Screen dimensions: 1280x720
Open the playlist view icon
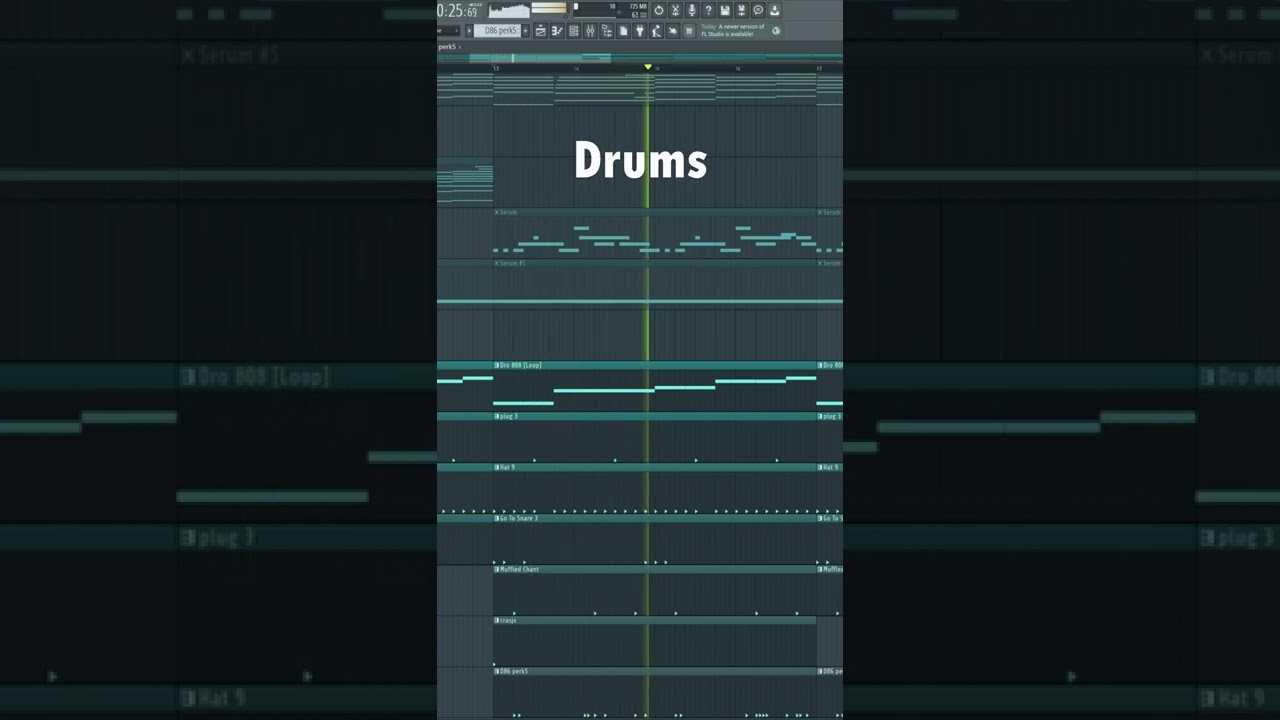point(540,31)
